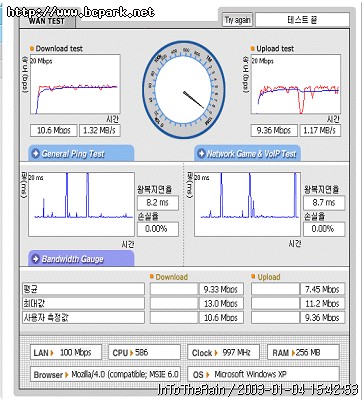Click the orange bullet beside Bandwidth Download column
The width and height of the screenshot is (364, 402).
[x=152, y=276]
